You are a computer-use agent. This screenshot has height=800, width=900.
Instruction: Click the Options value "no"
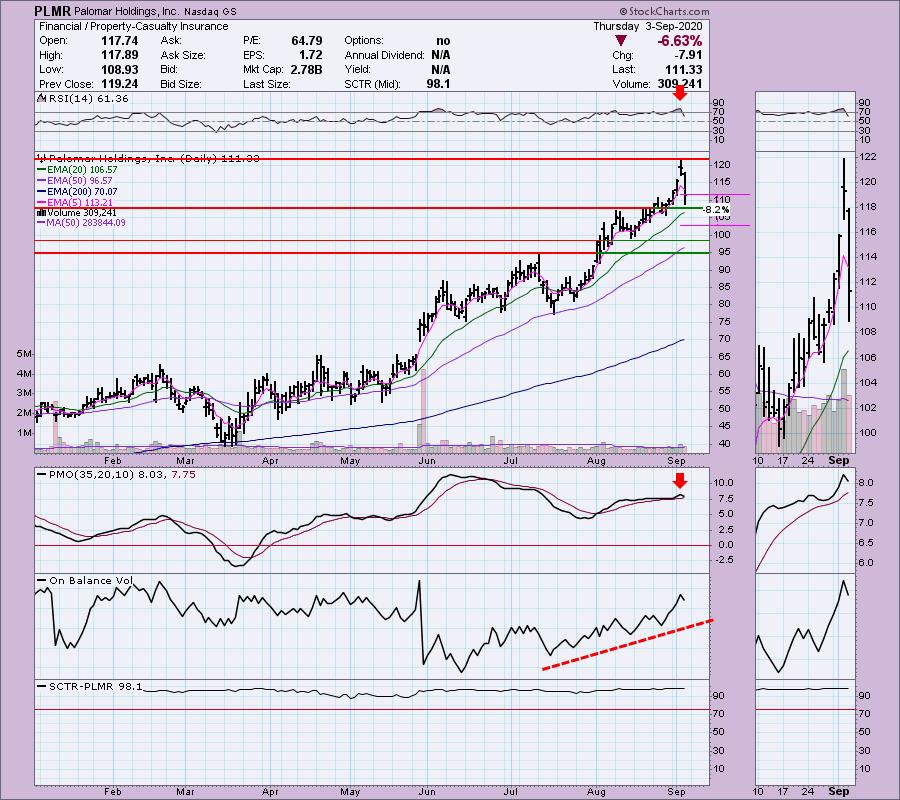pos(443,41)
